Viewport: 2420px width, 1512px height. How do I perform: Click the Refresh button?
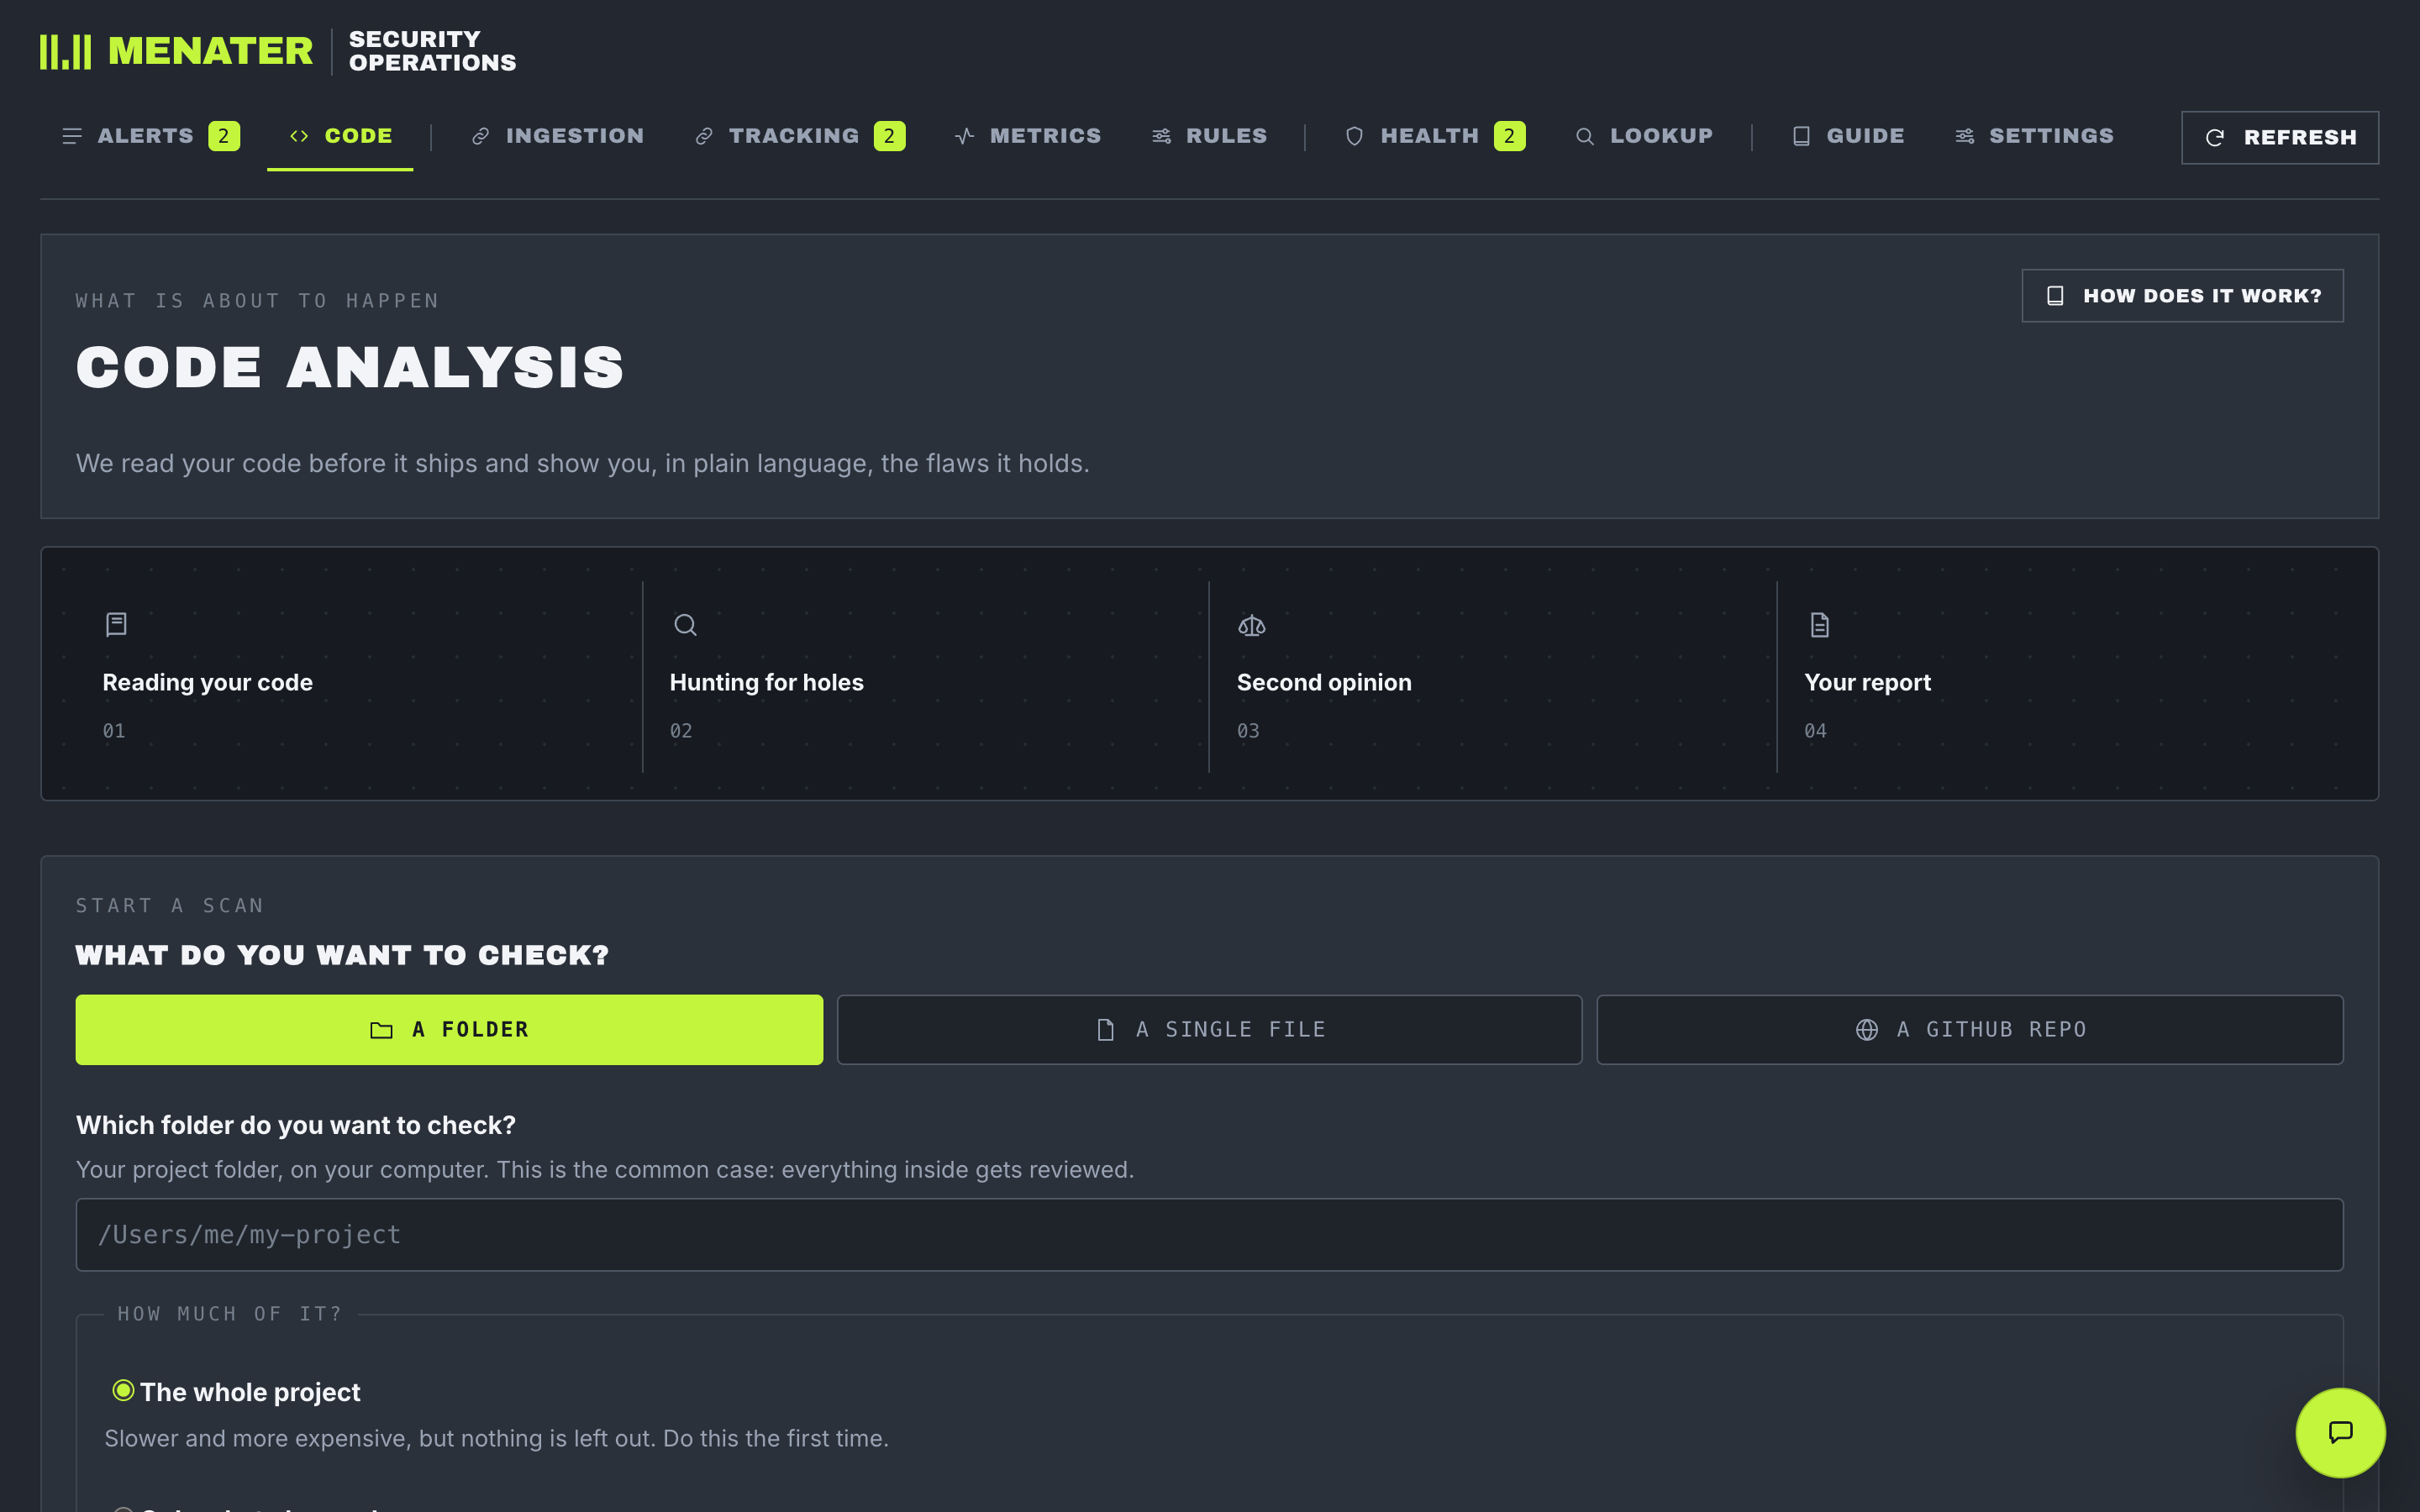[x=2280, y=138]
